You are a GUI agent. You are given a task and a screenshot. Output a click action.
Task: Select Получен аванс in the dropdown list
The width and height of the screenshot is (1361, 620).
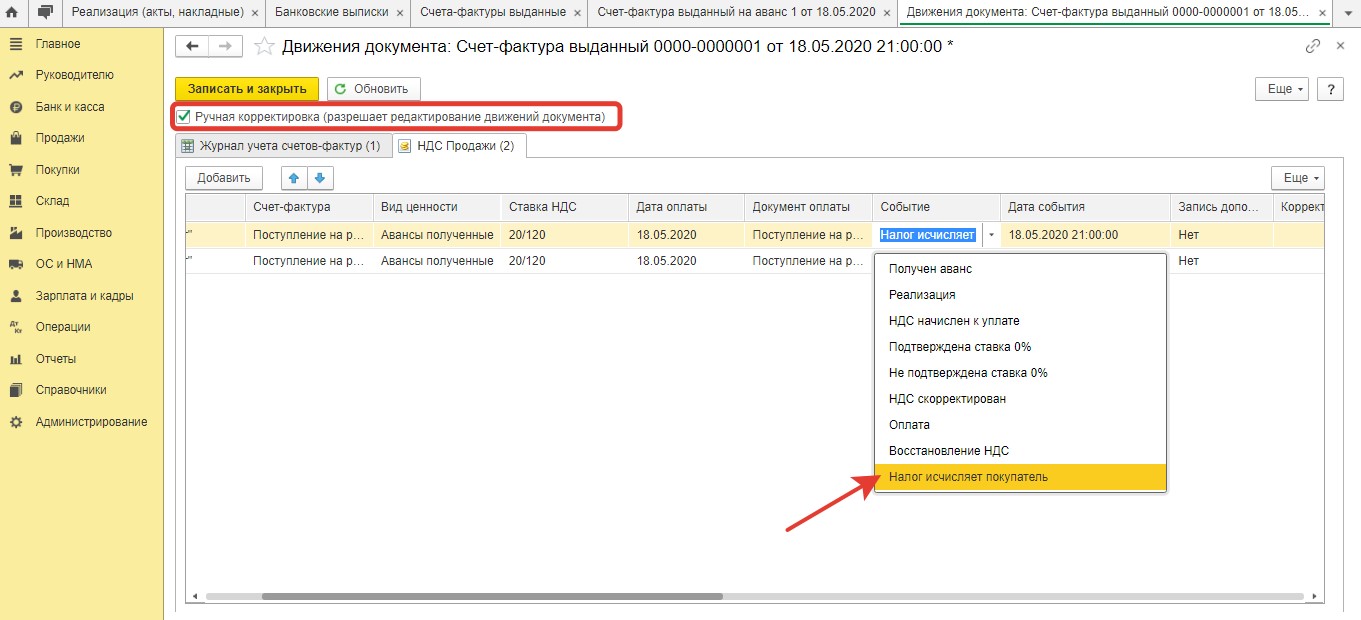[930, 269]
